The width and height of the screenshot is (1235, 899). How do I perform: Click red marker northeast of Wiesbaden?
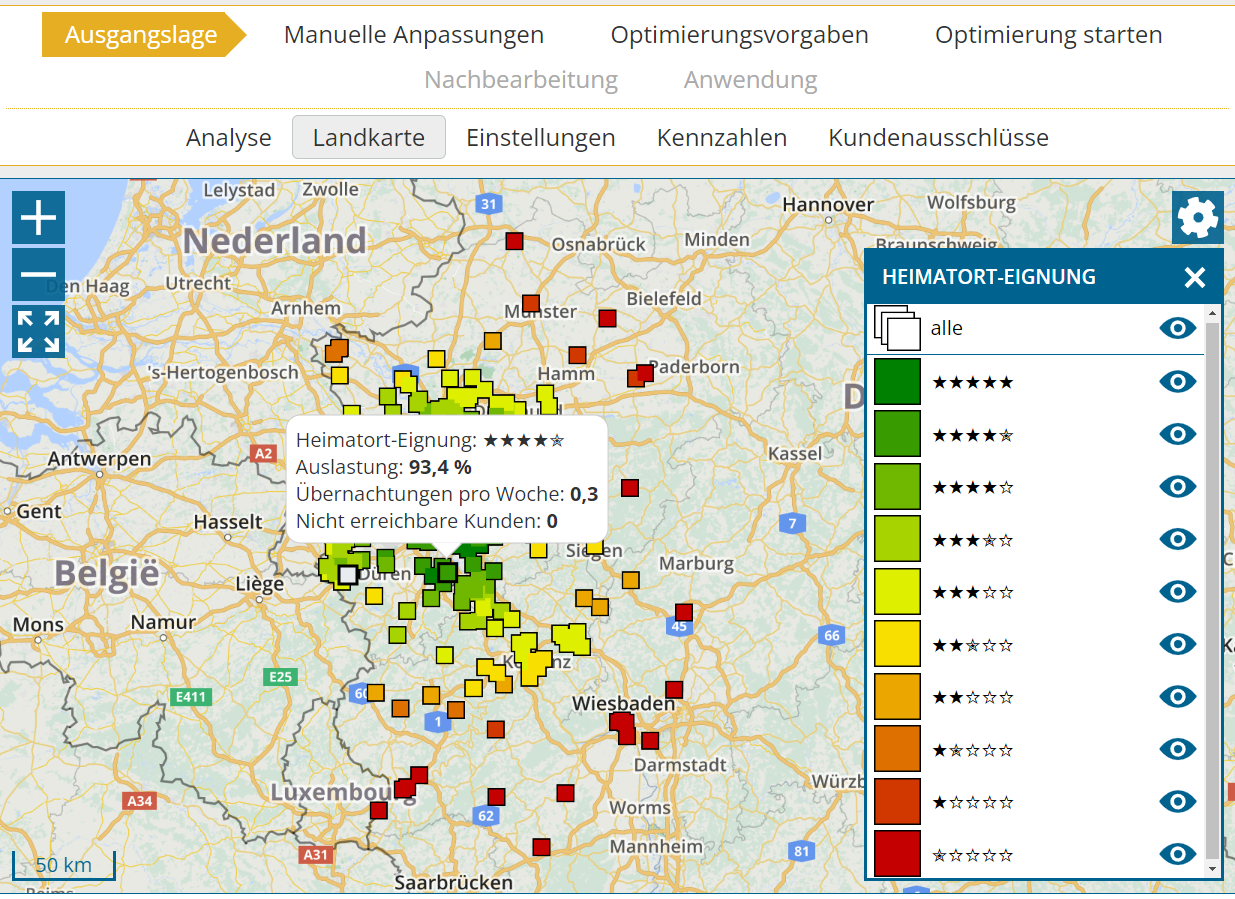pos(674,689)
